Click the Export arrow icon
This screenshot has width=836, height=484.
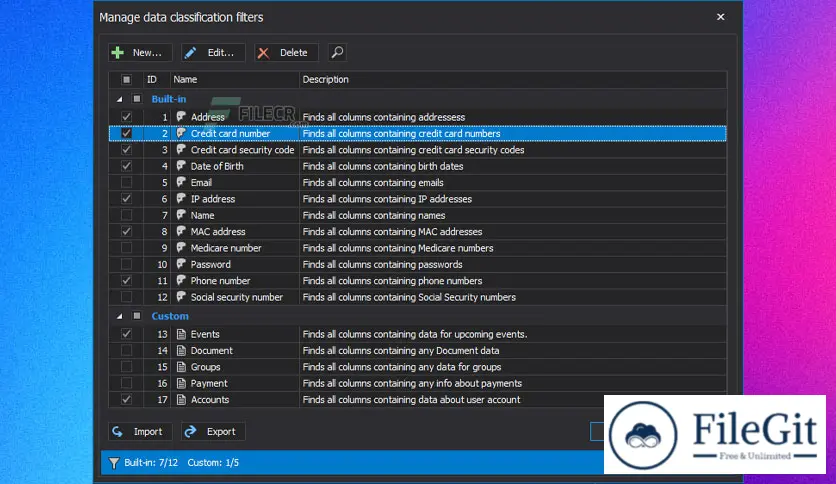(x=190, y=431)
